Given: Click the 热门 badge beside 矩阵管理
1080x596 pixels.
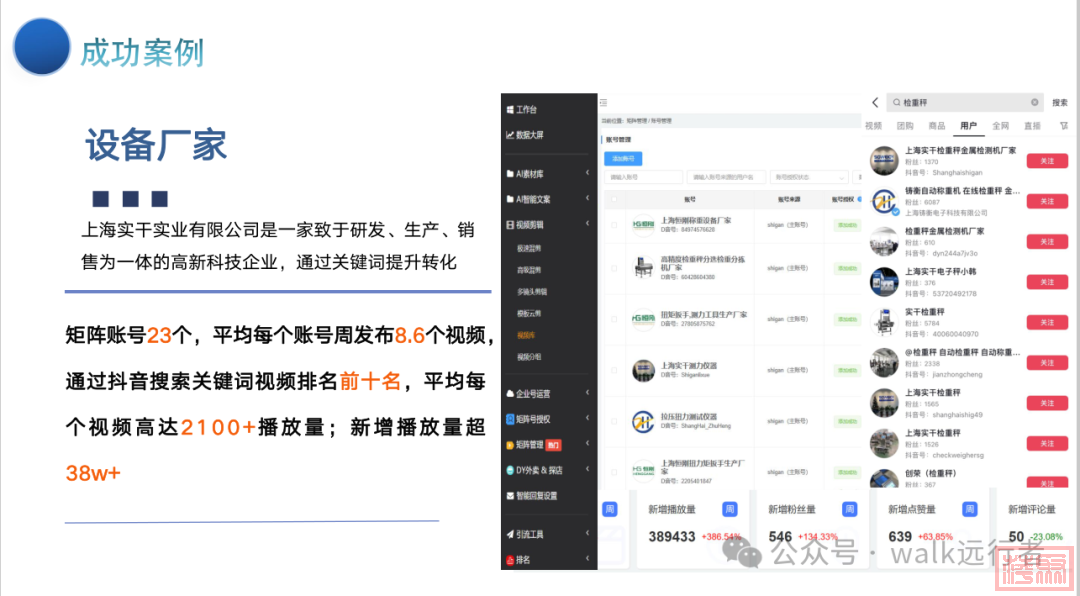Looking at the screenshot, I should tap(553, 445).
